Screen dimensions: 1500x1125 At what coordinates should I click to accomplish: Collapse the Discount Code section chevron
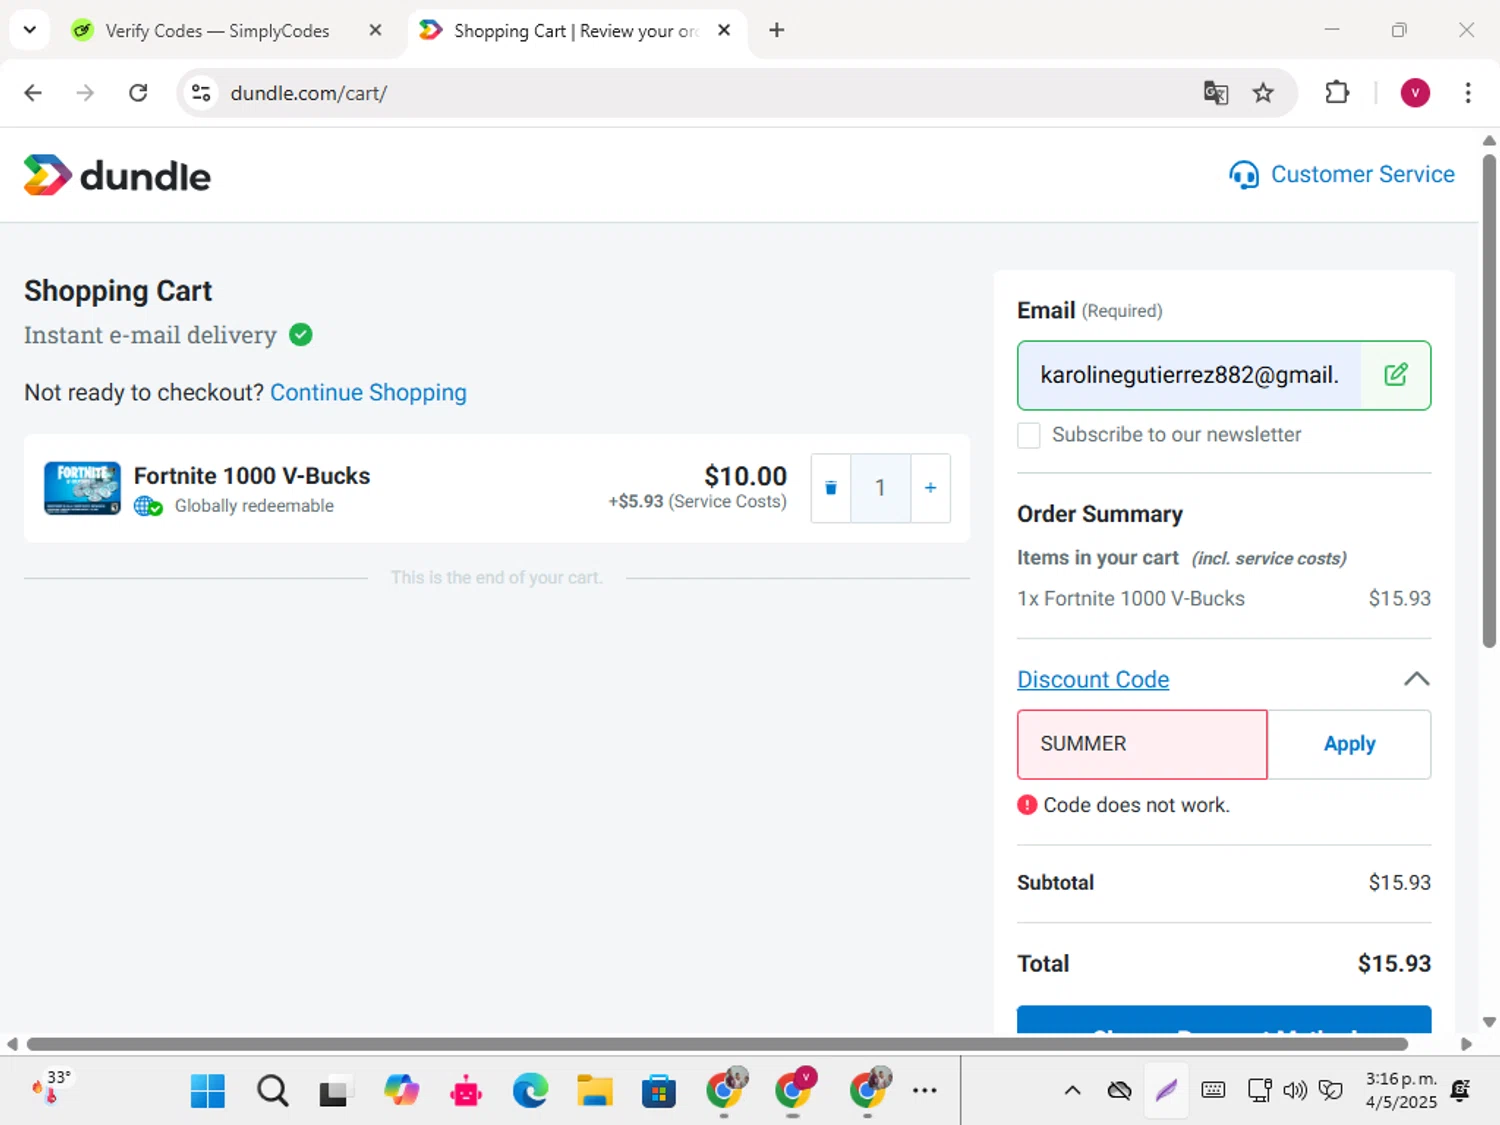tap(1416, 679)
